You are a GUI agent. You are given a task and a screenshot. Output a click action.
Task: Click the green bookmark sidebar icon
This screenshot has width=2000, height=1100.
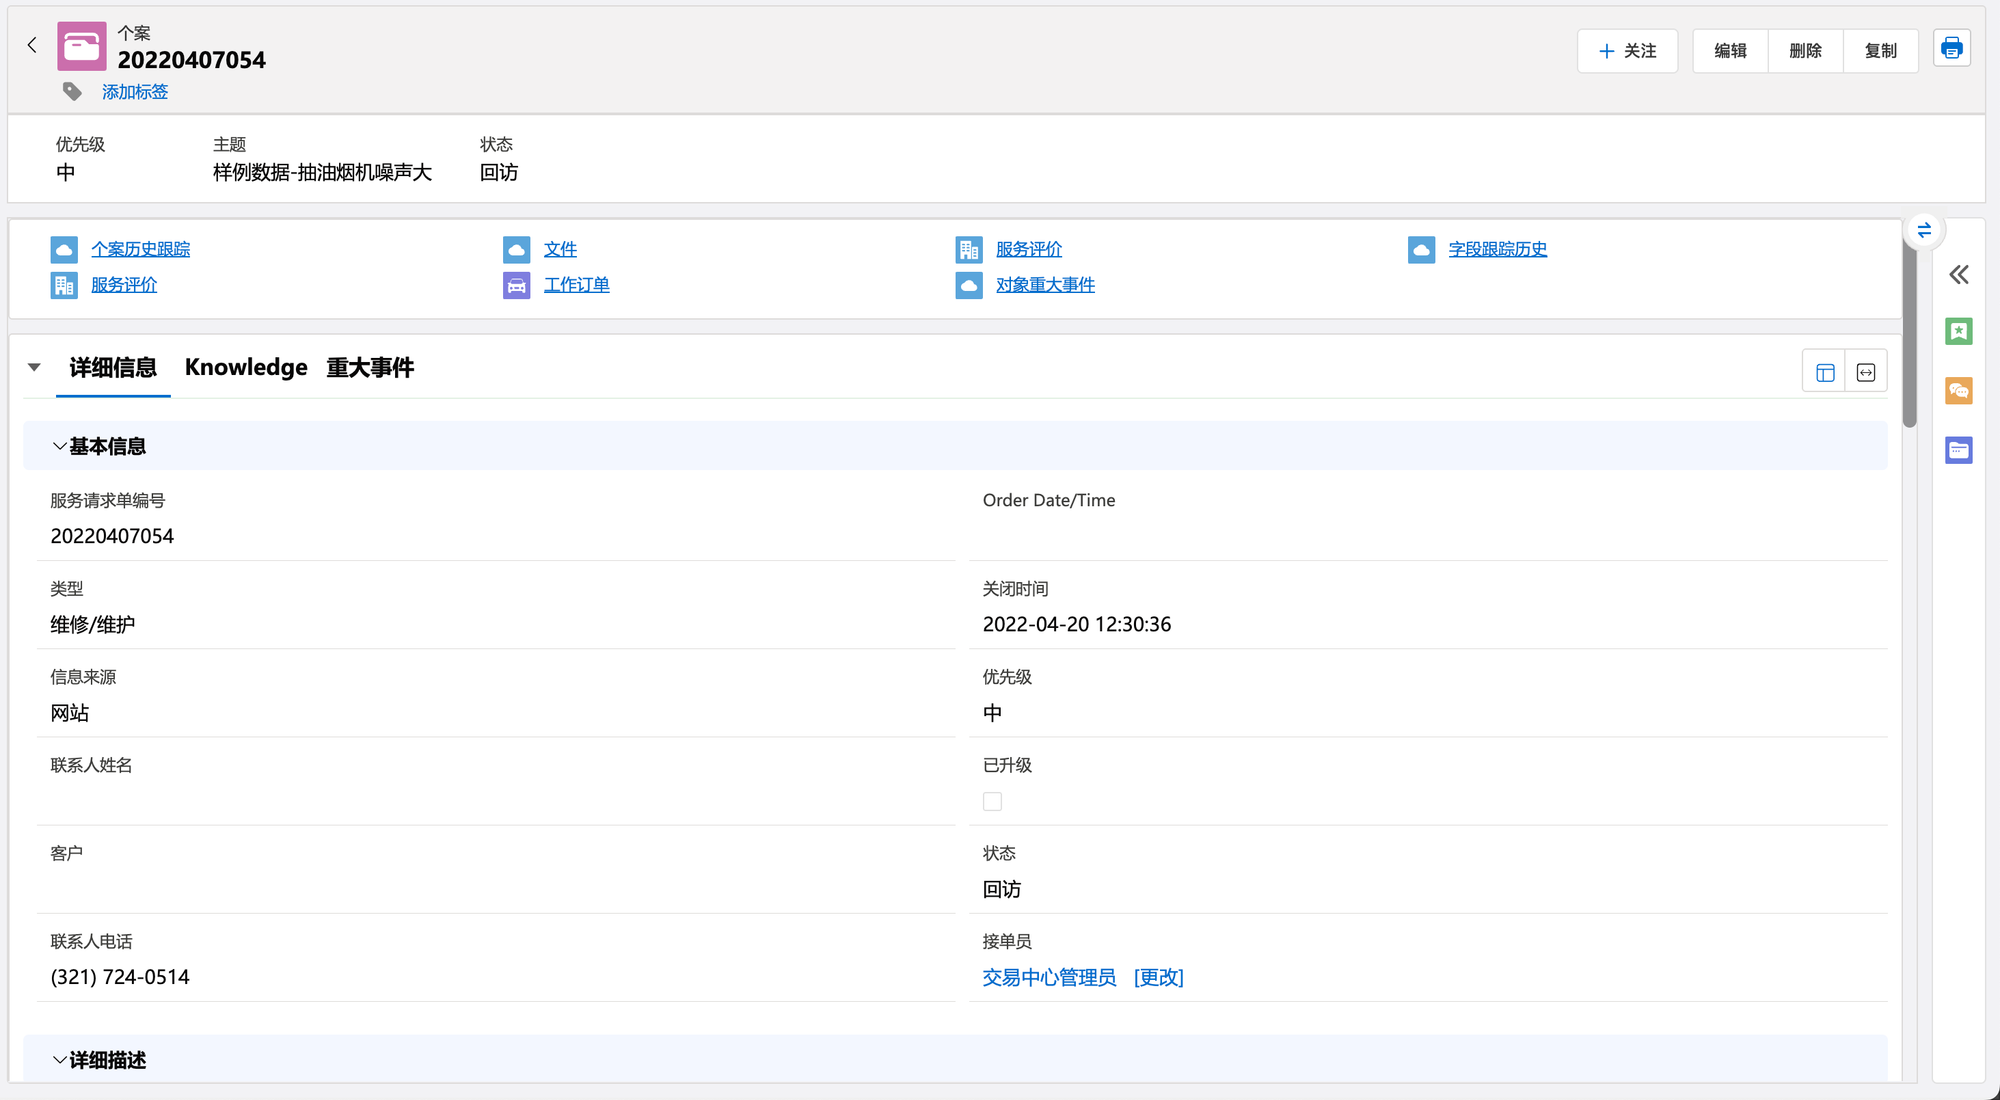point(1958,331)
